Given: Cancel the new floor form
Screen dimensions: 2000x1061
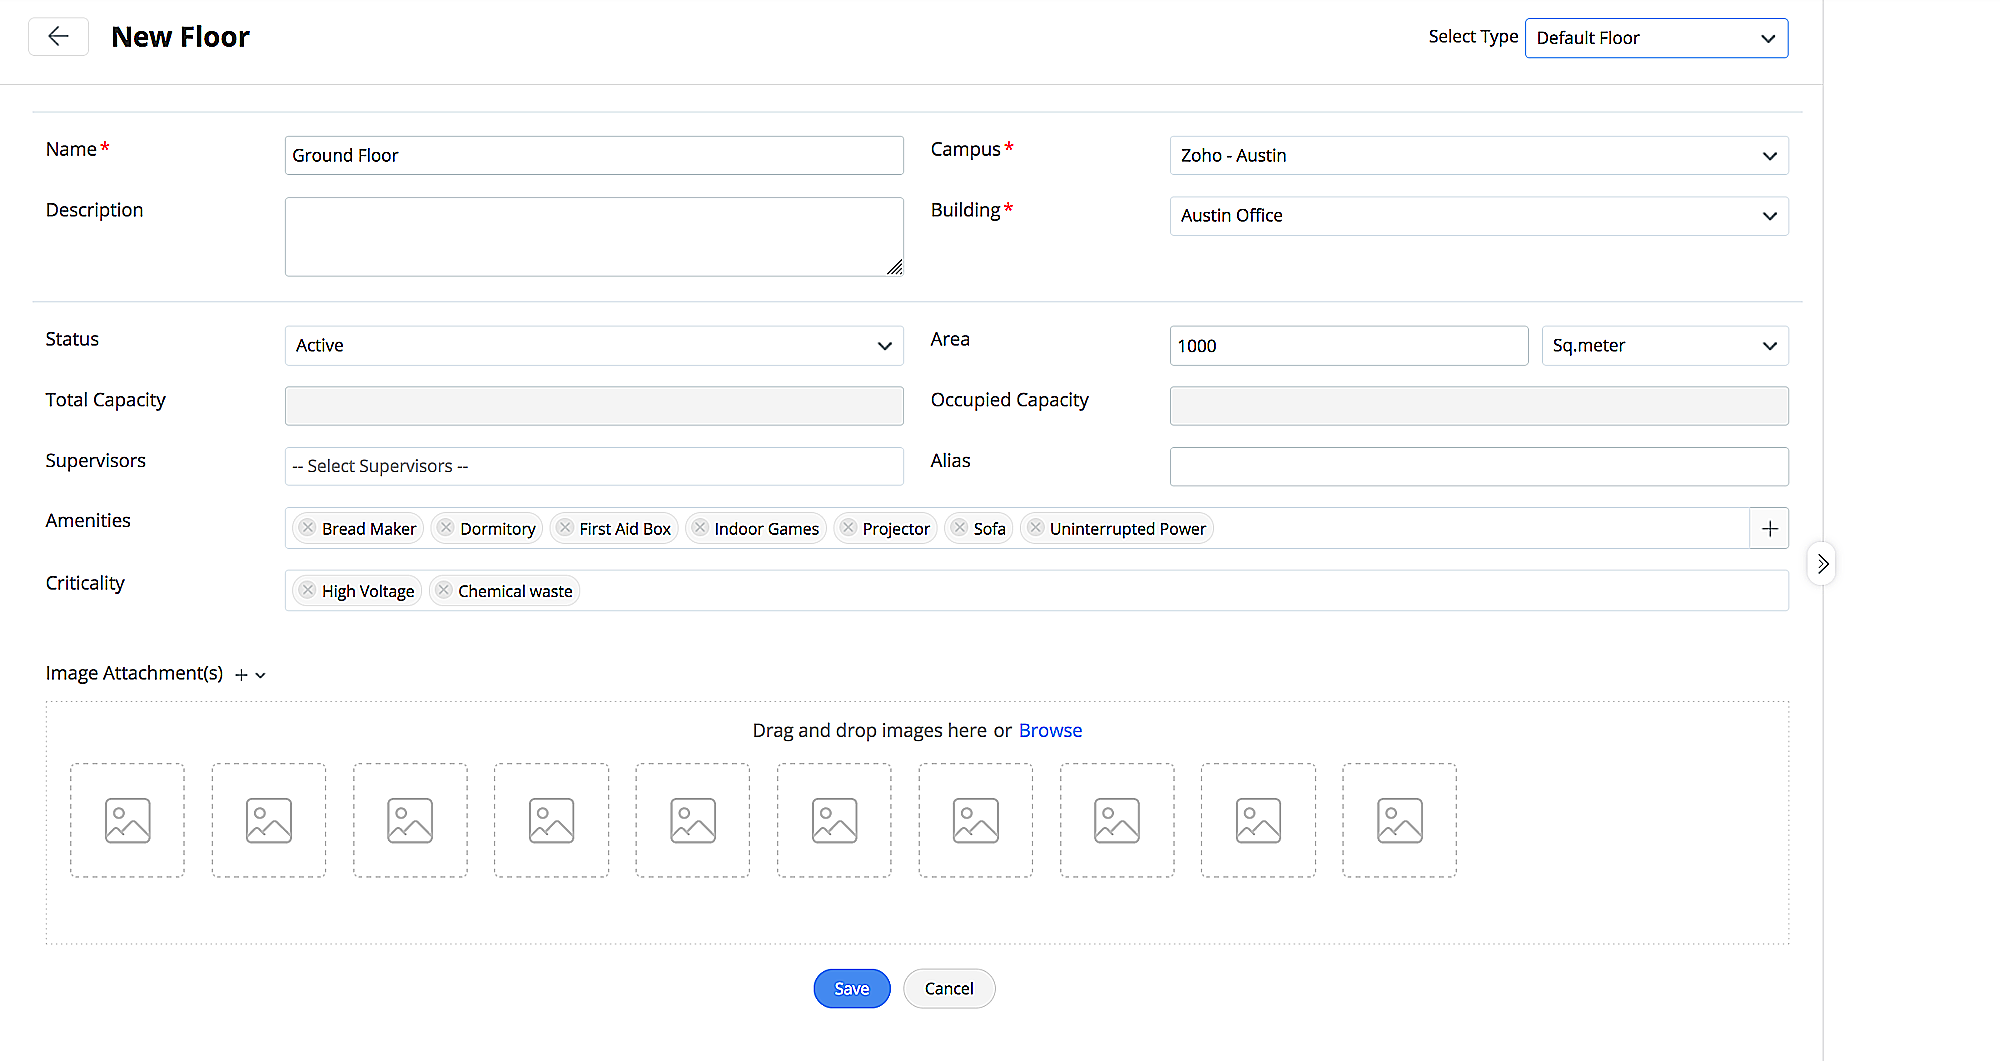Looking at the screenshot, I should [x=948, y=989].
